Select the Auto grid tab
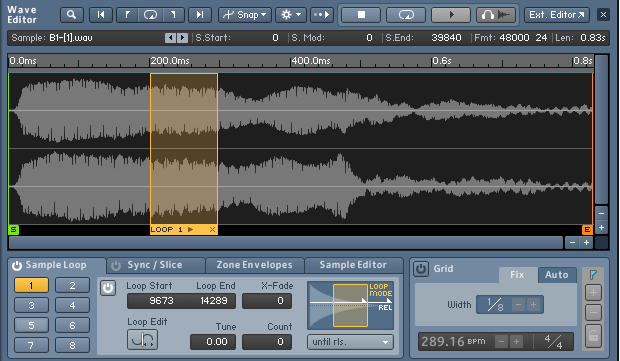This screenshot has height=361, width=620. (x=557, y=275)
